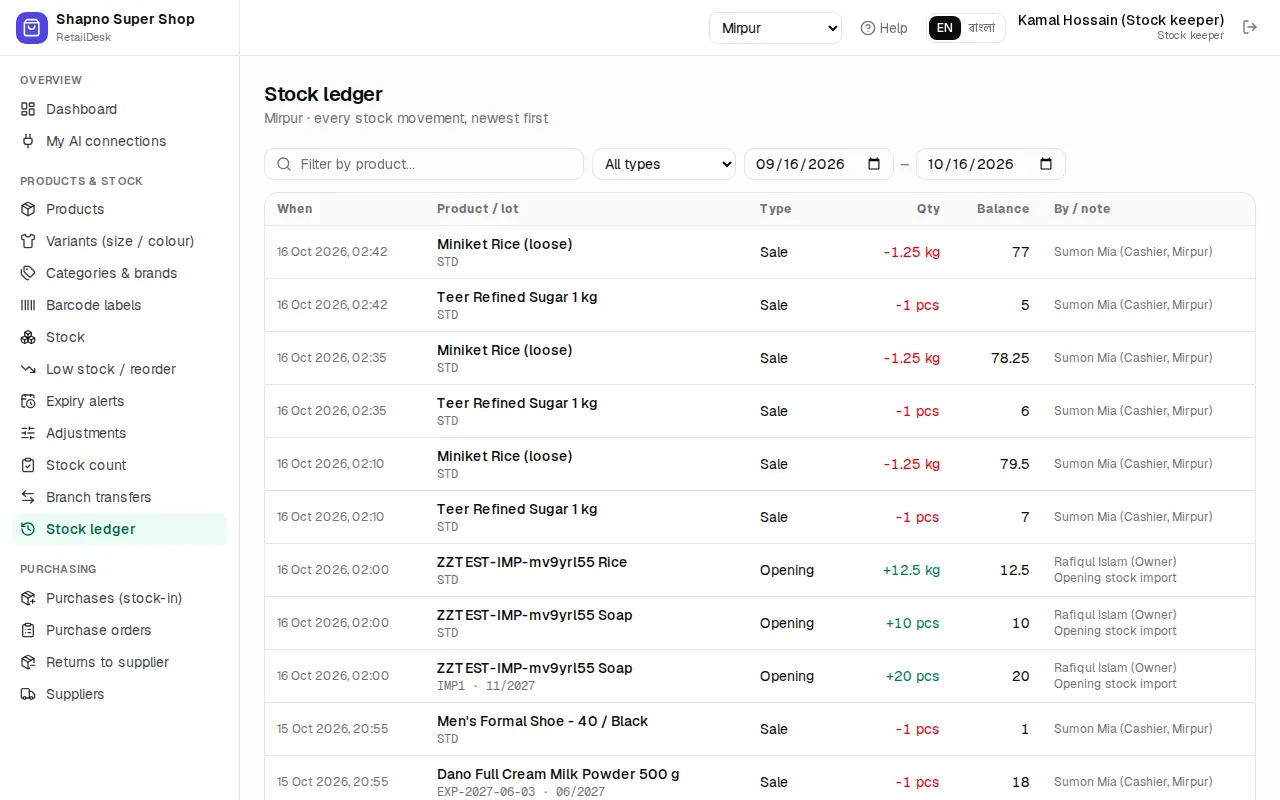Navigate to Expiry alerts

(120, 401)
